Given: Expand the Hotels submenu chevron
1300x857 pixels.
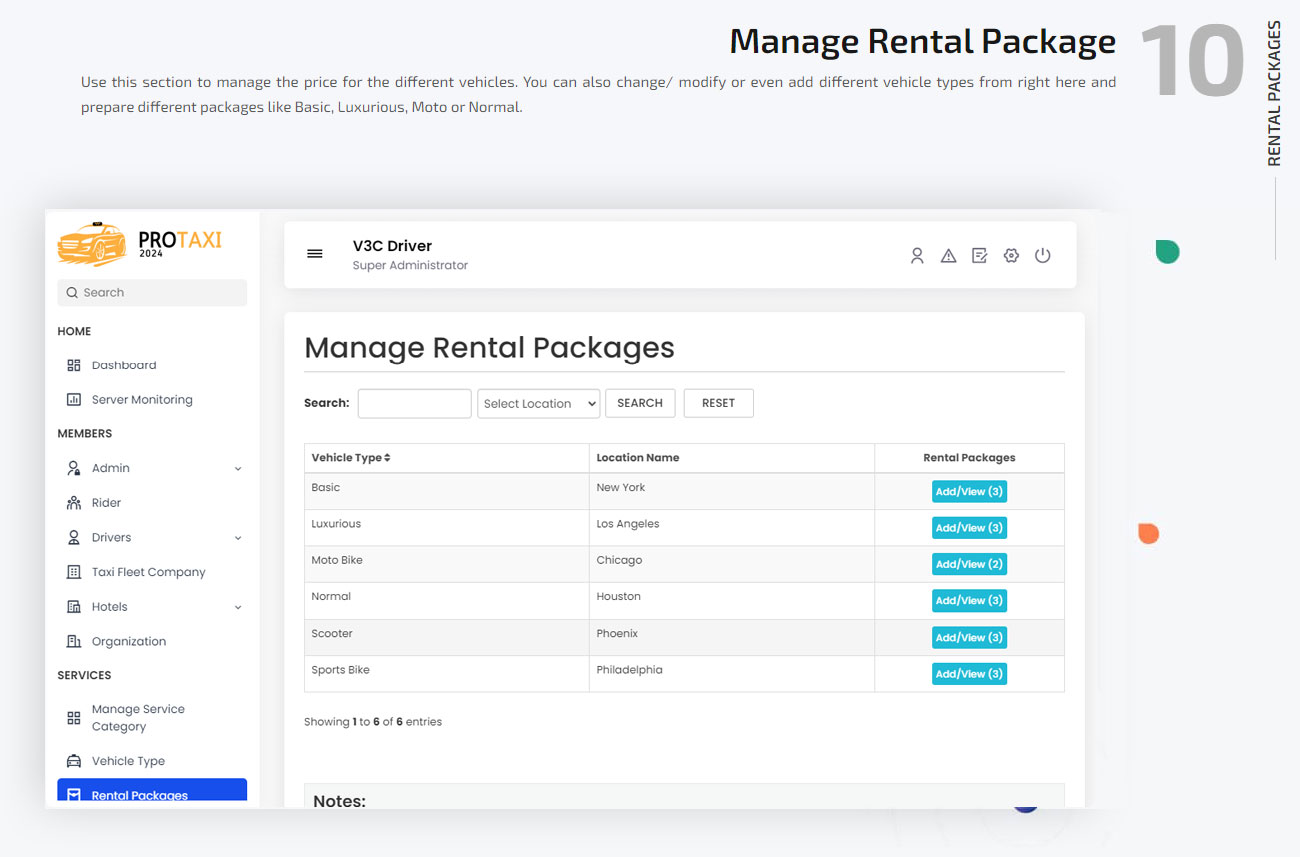Looking at the screenshot, I should click(x=238, y=607).
